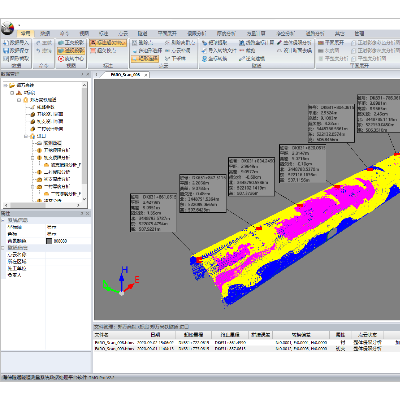Click the root folder icon in the data tree
This screenshot has height=400, width=400.
[12, 85]
